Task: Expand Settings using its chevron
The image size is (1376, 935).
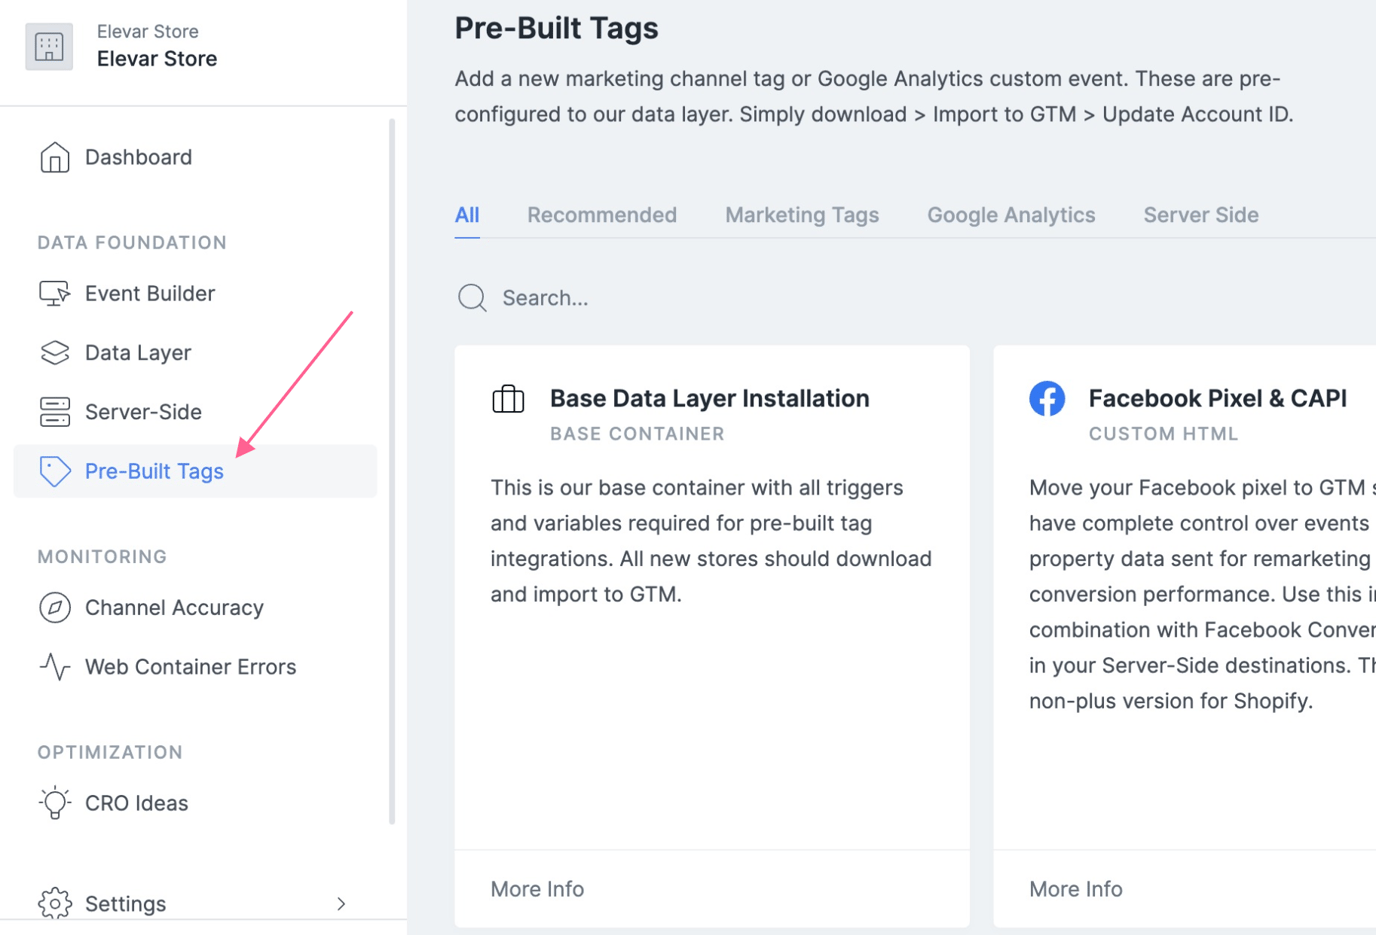Action: coord(341,903)
